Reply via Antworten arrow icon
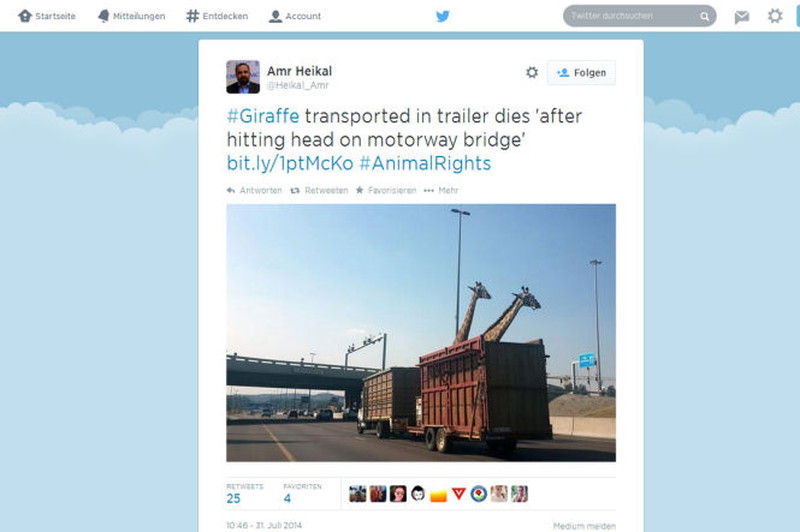This screenshot has width=800, height=532. pos(231,190)
